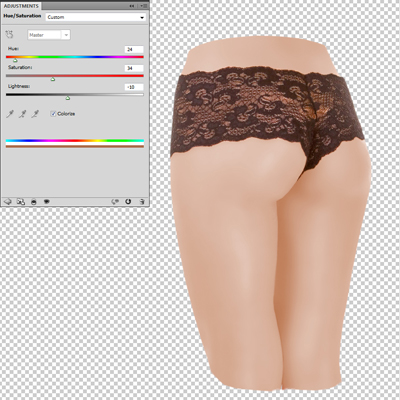Click the Lightness value input field
The height and width of the screenshot is (400, 400).
[134, 87]
